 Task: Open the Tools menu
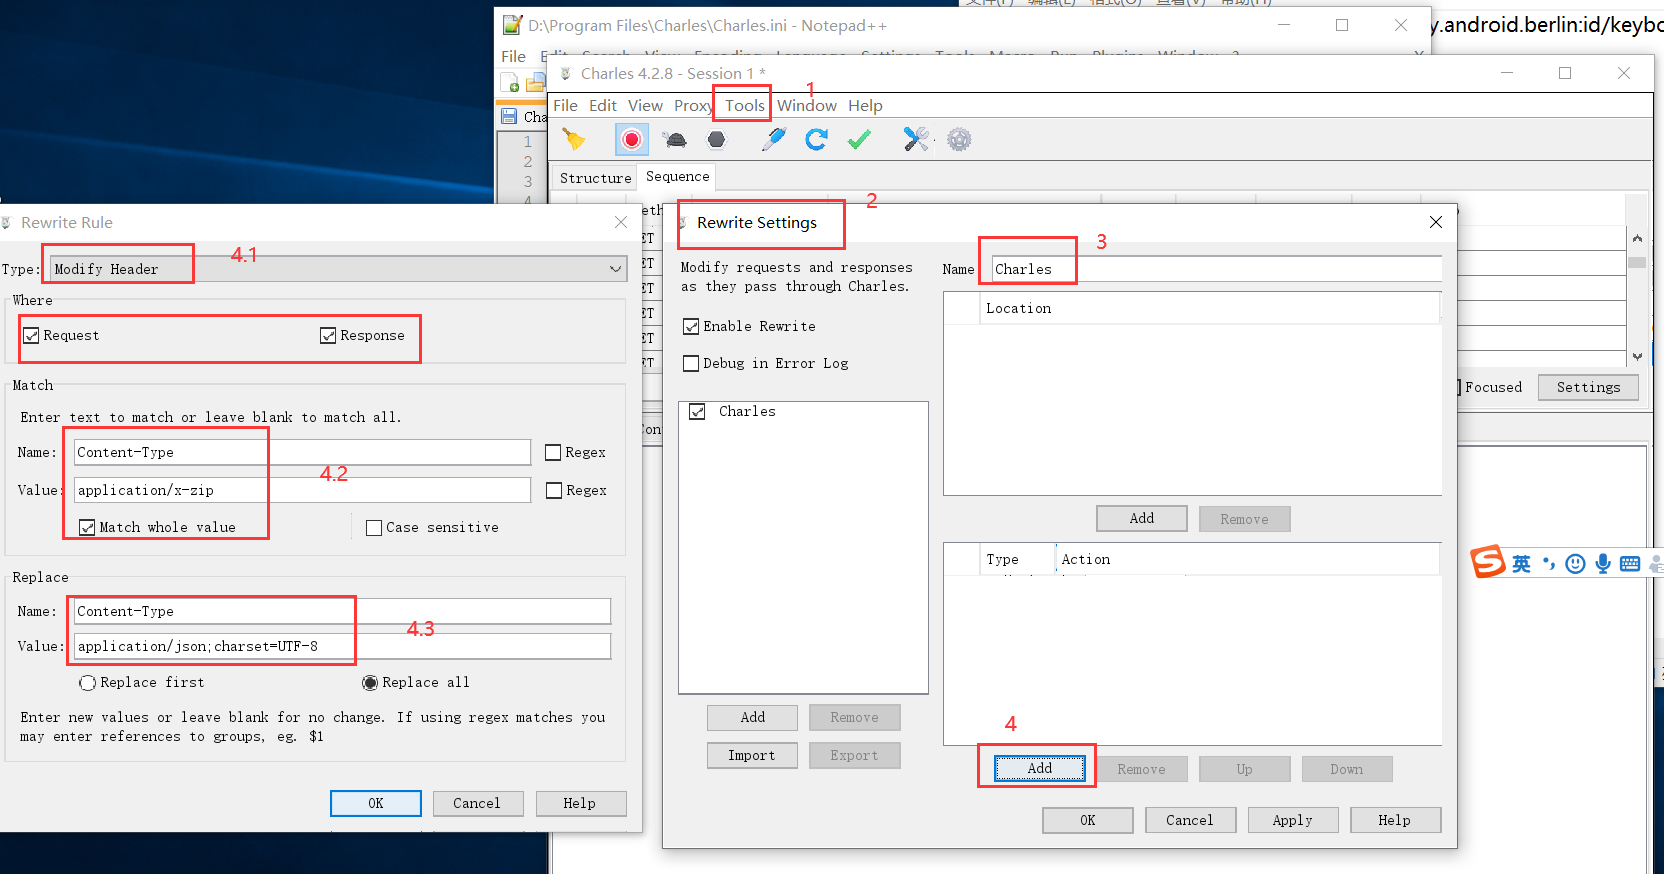(745, 105)
